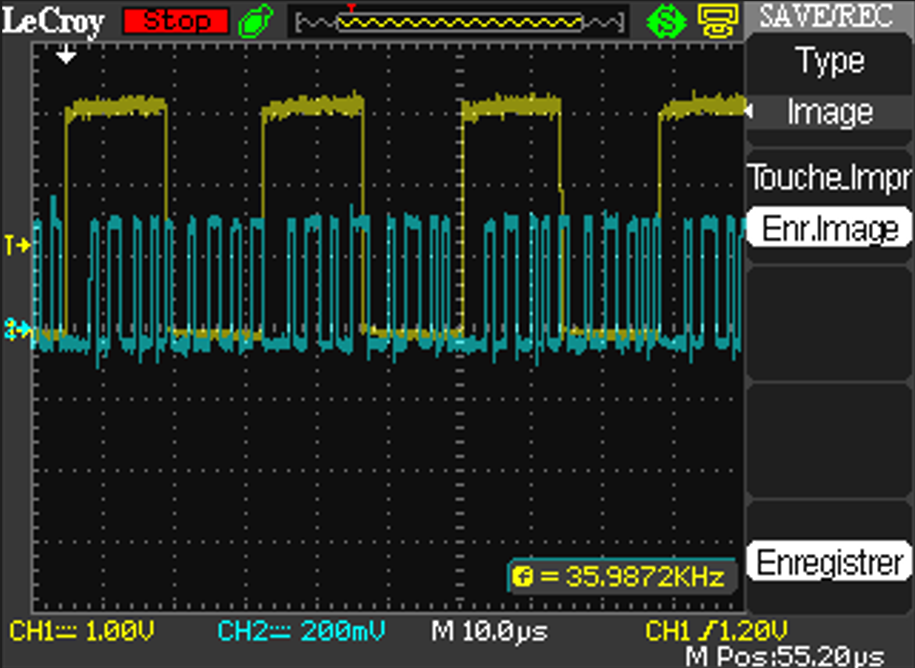Toggle the Enr.Image print-key assignment
Screen dimensions: 915x668
click(x=828, y=227)
